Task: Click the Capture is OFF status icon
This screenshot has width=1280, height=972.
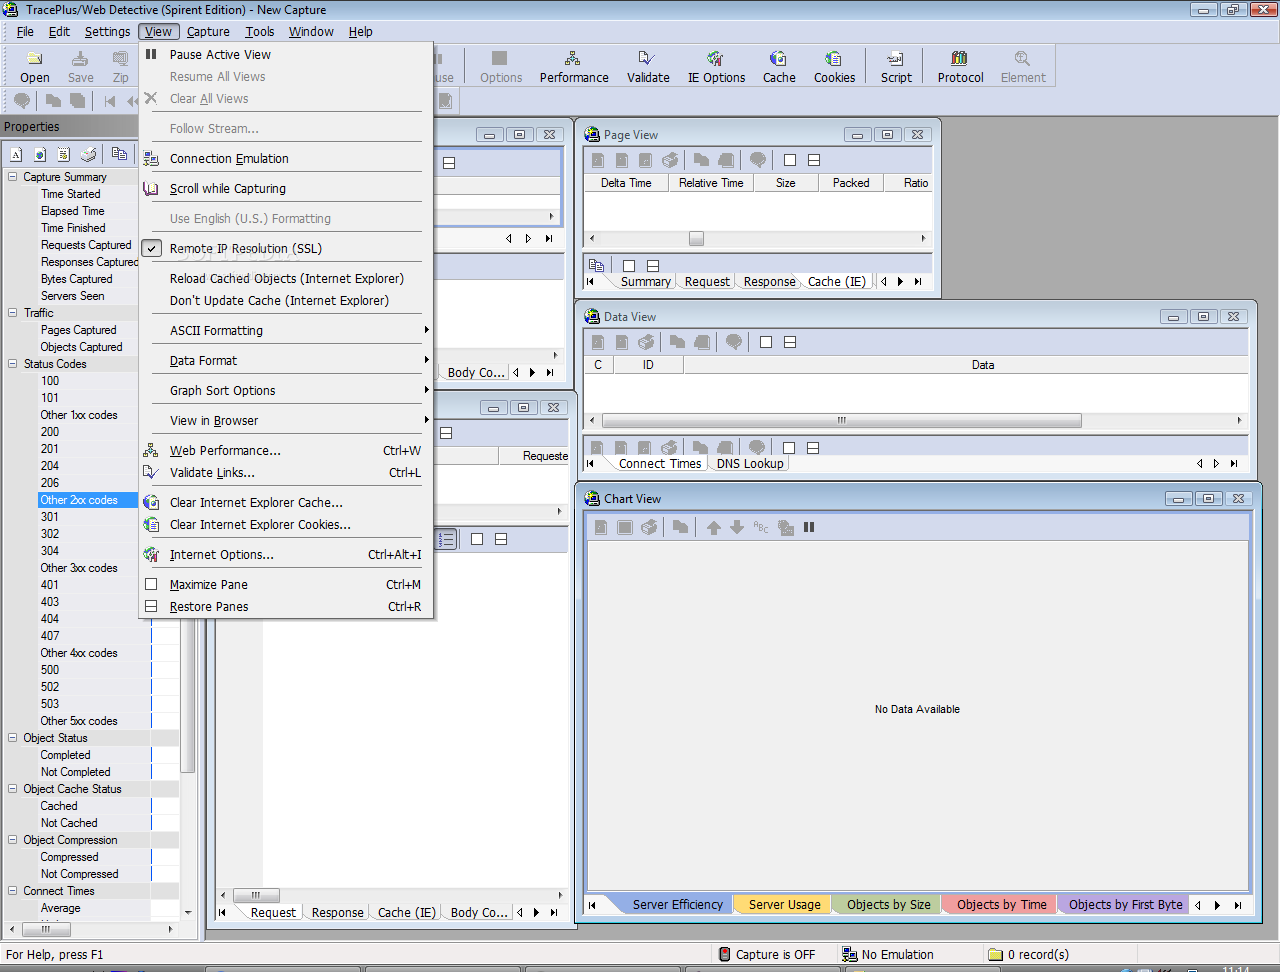Action: pos(724,955)
